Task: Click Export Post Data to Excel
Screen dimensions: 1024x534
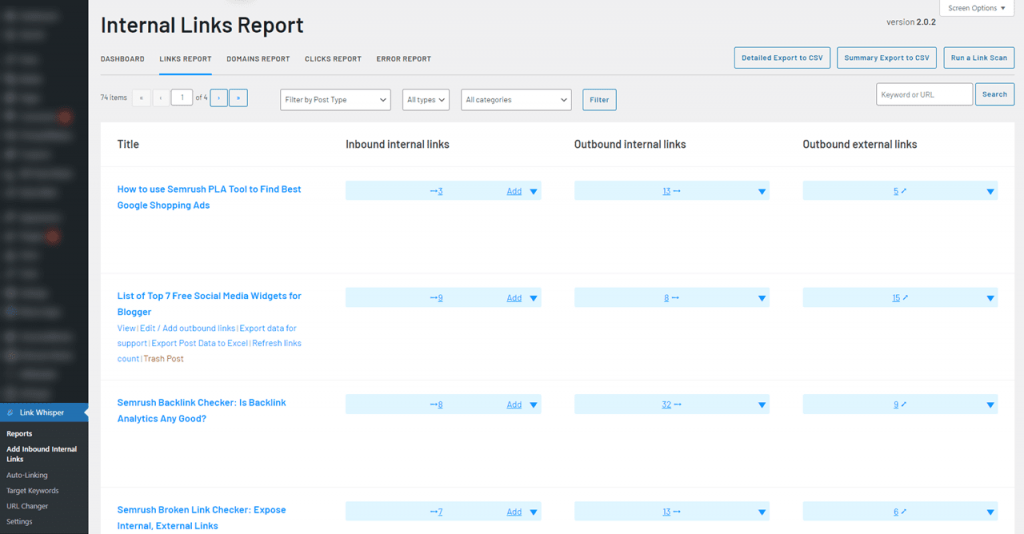Action: tap(199, 343)
